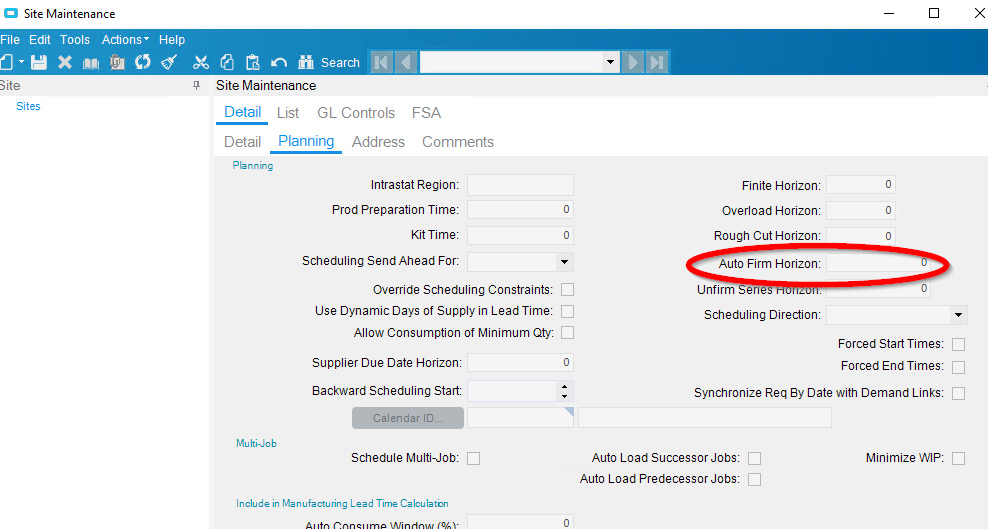The width and height of the screenshot is (988, 529).
Task: Enable Minimize WIP checkbox
Action: [x=958, y=458]
